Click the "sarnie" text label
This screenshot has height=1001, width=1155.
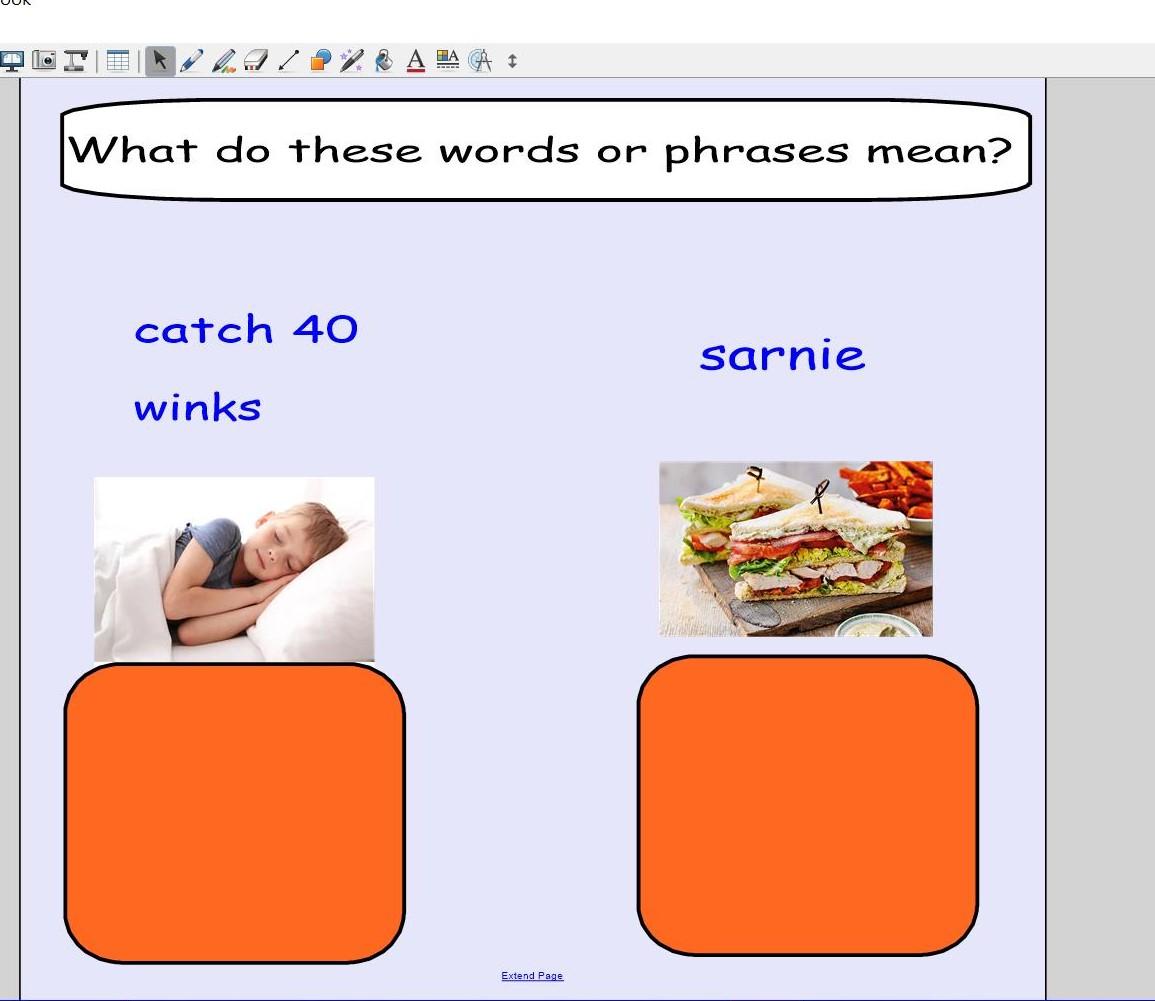tap(782, 355)
